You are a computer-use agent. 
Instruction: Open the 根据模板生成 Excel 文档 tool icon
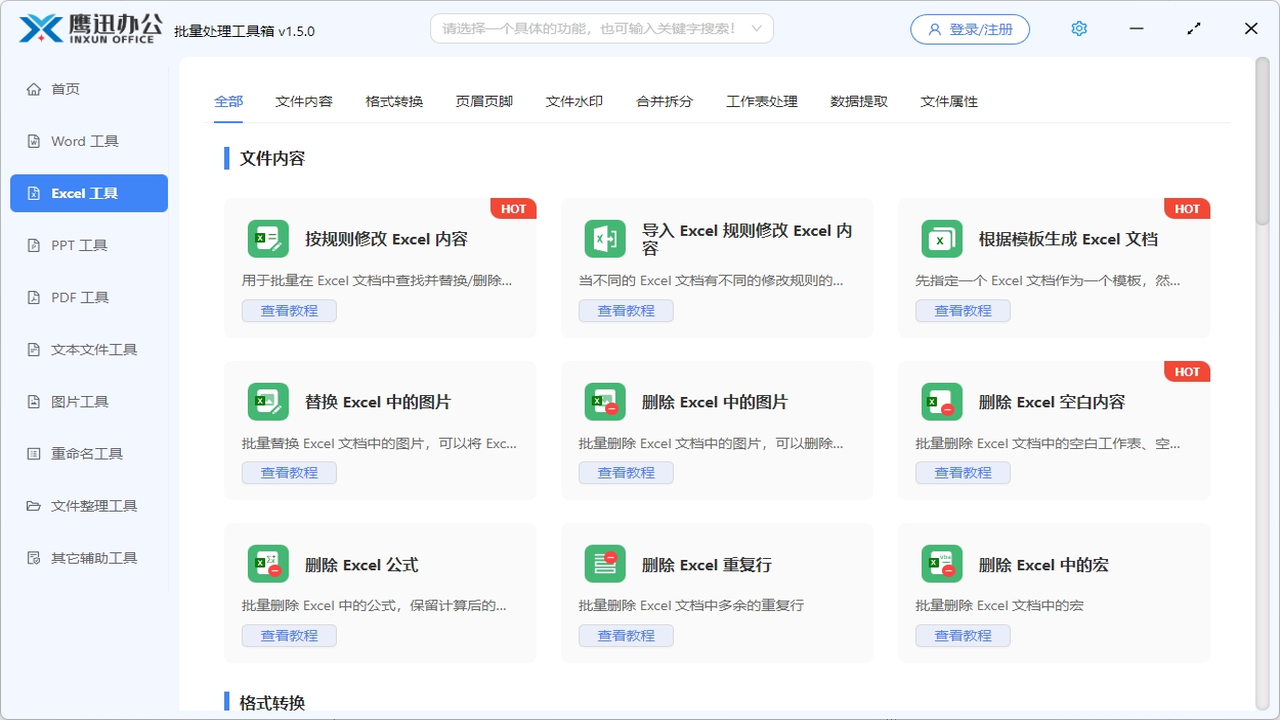(941, 238)
